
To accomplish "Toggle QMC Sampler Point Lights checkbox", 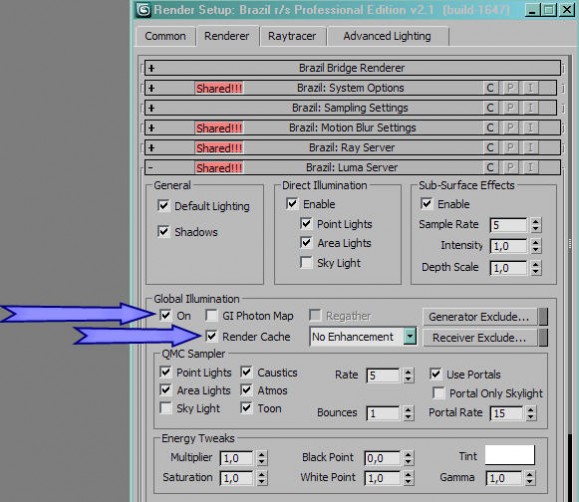I will point(165,372).
